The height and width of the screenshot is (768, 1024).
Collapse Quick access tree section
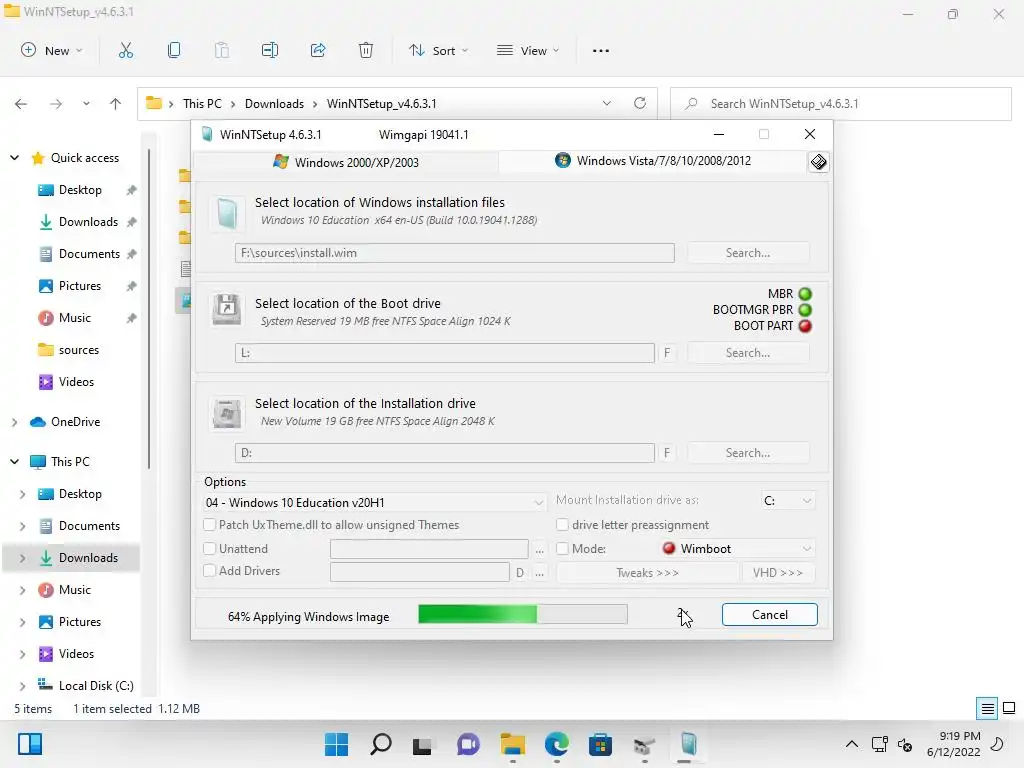tap(14, 157)
